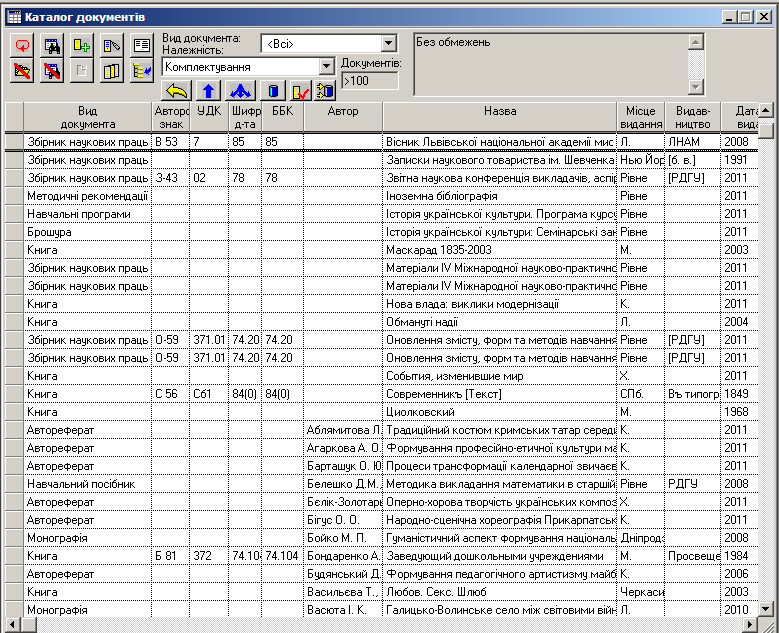Click the События, изменившие мир cell
779x633 pixels.
pyautogui.click(x=500, y=376)
